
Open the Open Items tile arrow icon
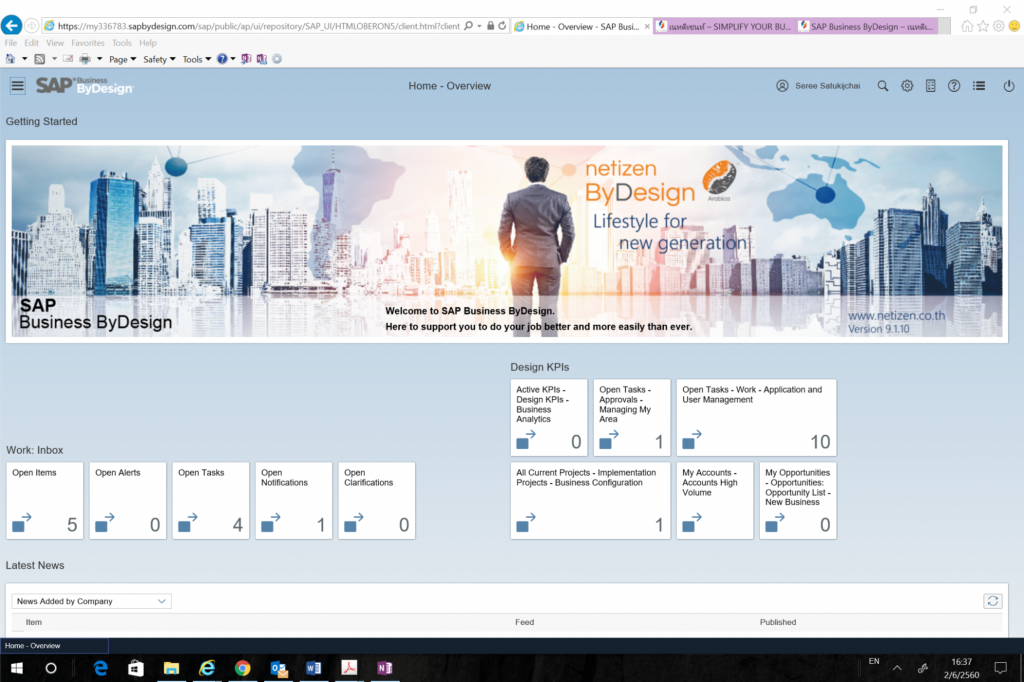[22, 522]
